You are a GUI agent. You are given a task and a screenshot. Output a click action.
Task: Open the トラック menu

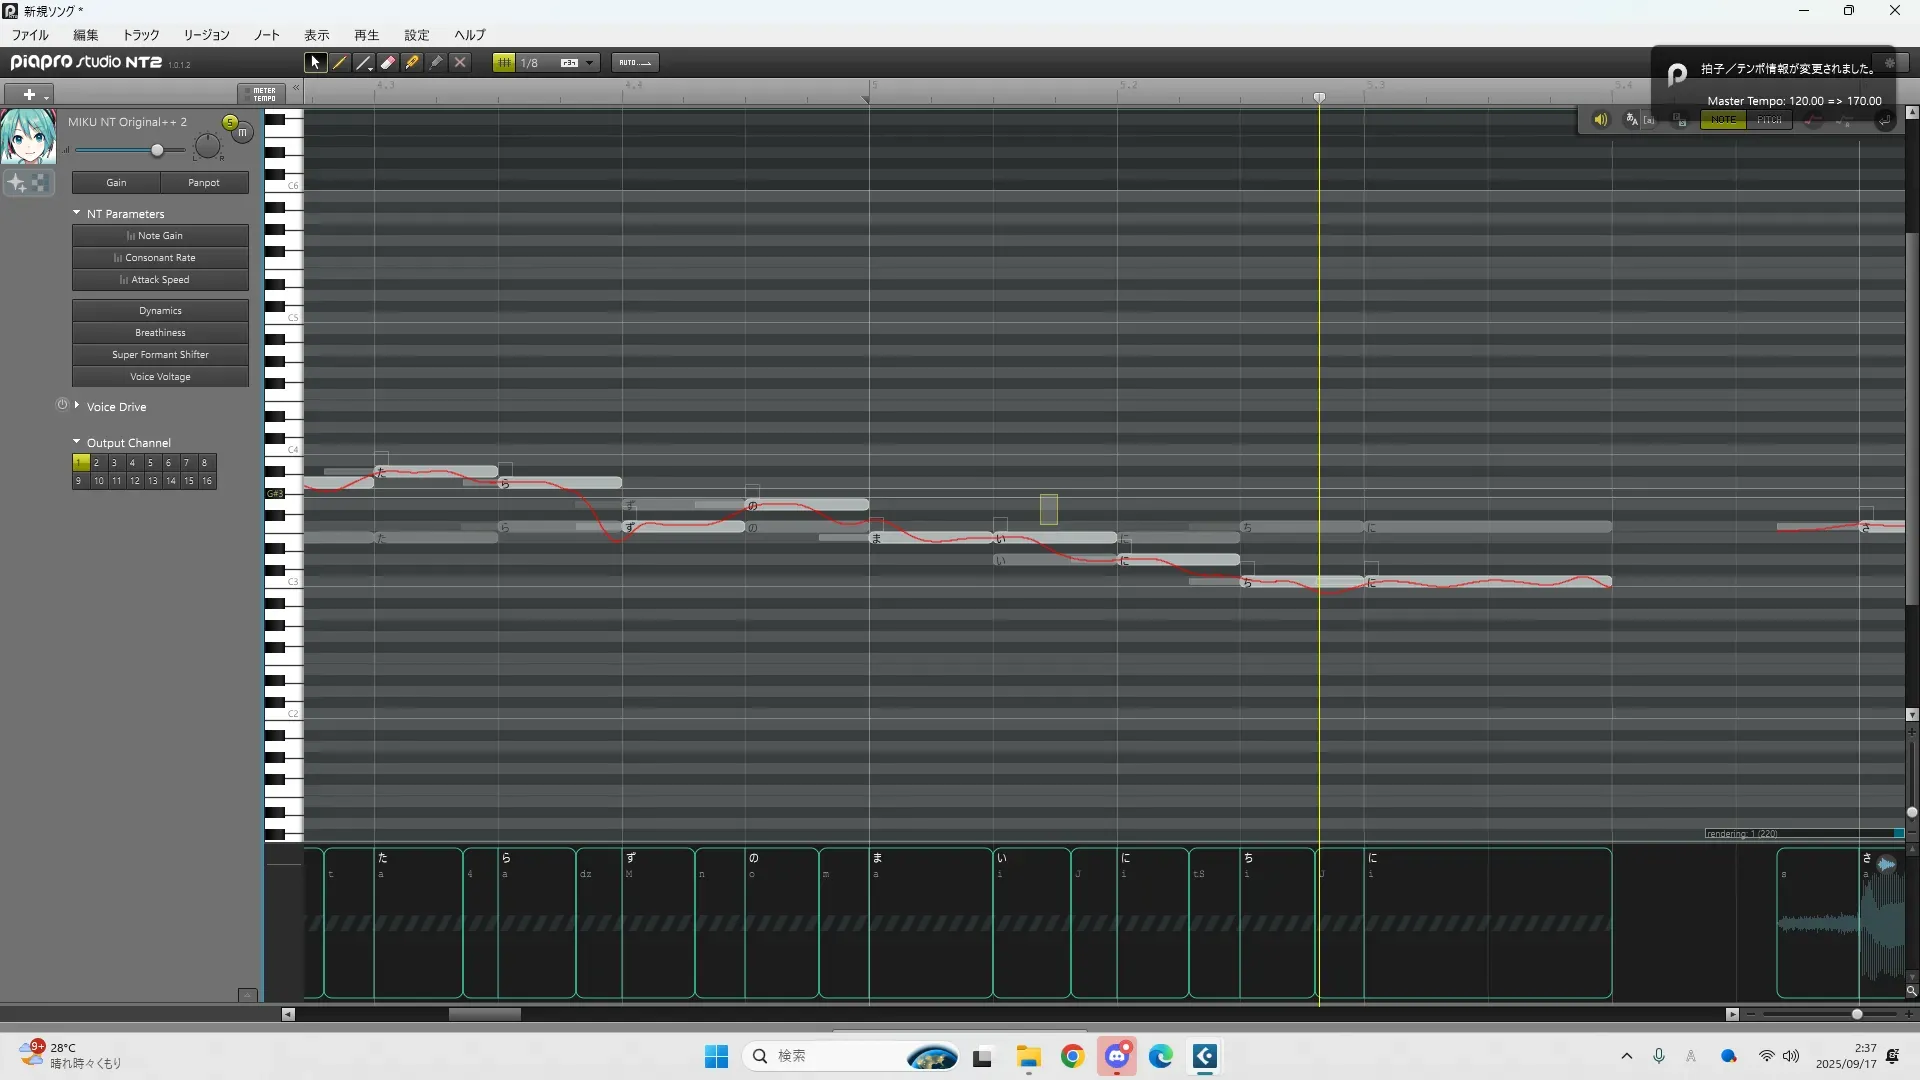[x=141, y=35]
